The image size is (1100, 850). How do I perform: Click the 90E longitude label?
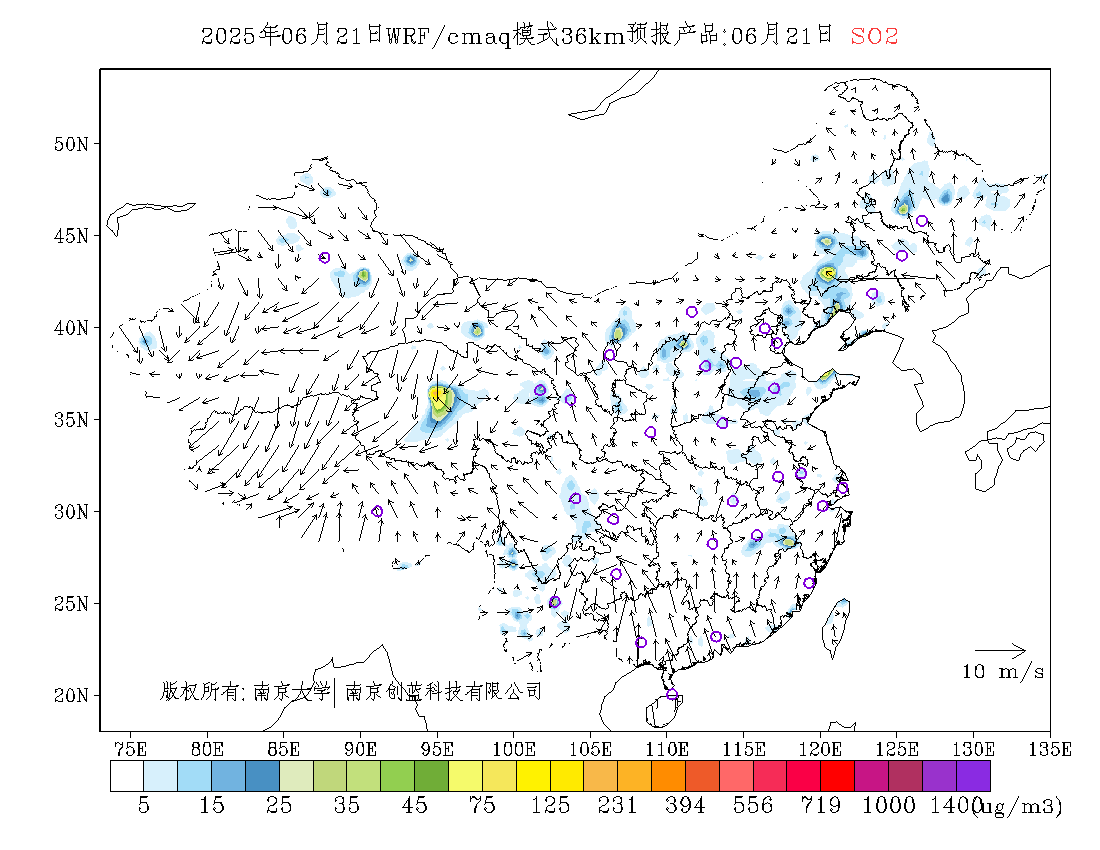[360, 750]
